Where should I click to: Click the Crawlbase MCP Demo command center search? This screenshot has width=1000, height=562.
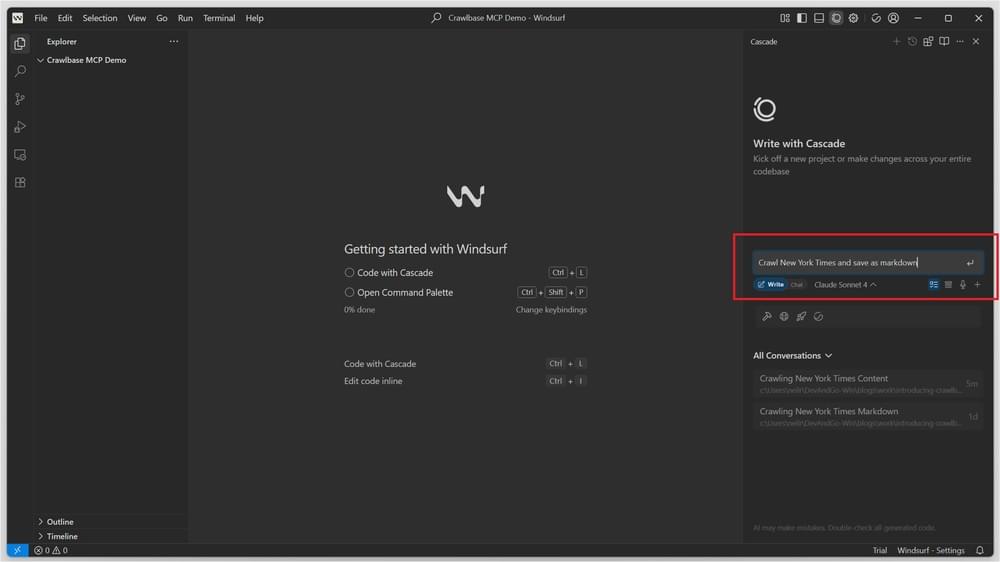(x=498, y=18)
